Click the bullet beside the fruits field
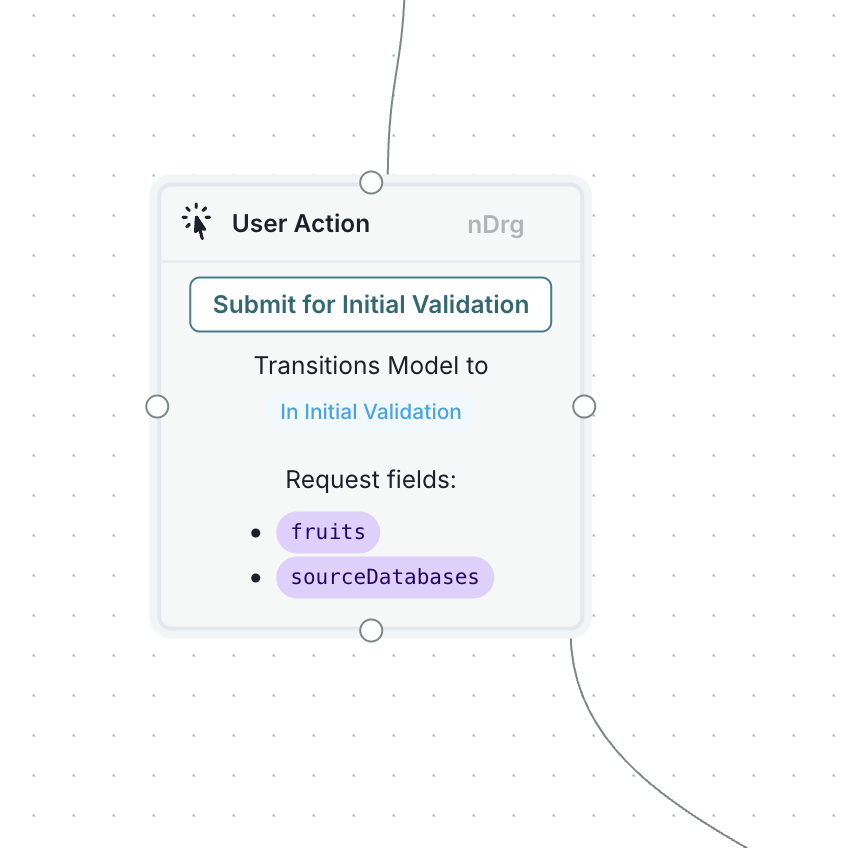This screenshot has height=848, width=846. pos(257,533)
